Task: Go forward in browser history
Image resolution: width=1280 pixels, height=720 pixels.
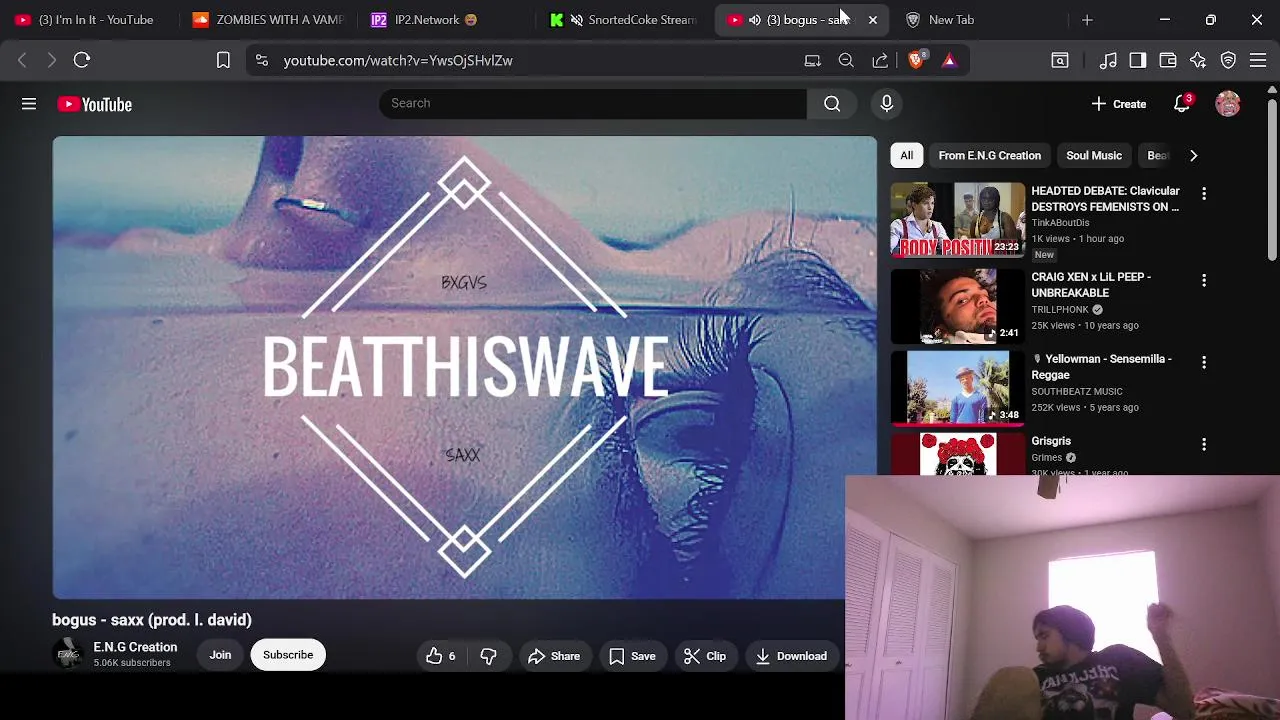Action: click(52, 60)
